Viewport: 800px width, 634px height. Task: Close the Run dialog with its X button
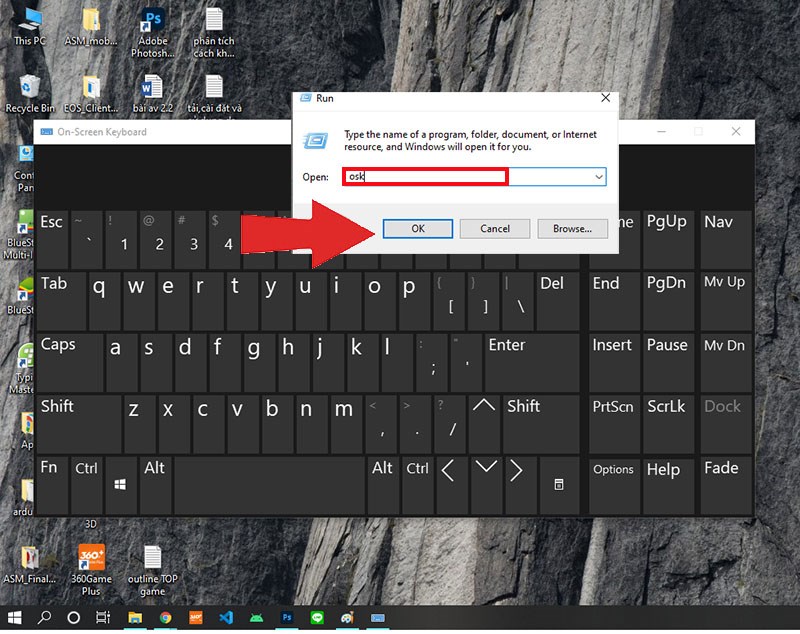606,98
